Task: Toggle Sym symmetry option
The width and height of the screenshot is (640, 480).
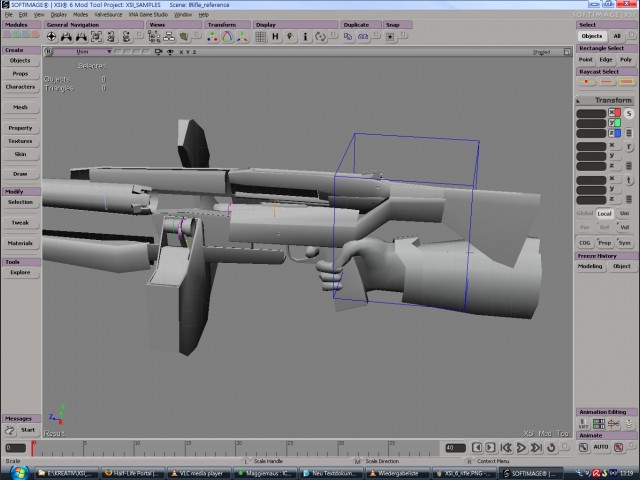Action: pos(624,243)
